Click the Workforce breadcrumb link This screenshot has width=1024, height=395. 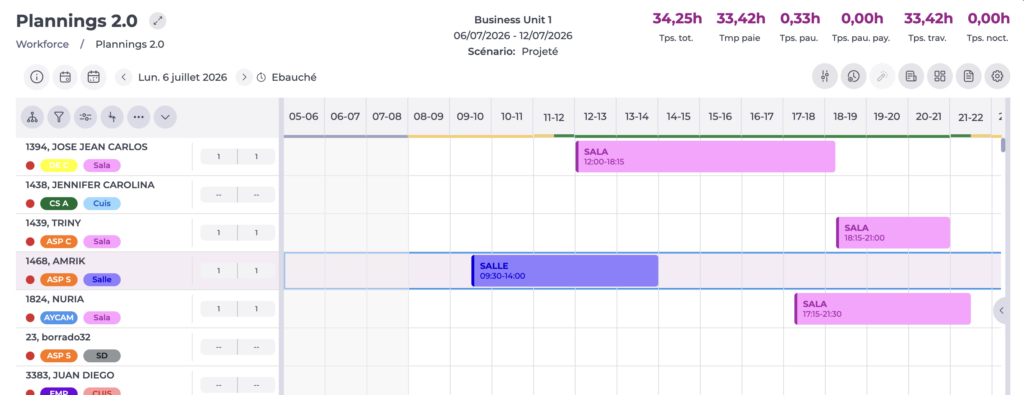click(42, 44)
